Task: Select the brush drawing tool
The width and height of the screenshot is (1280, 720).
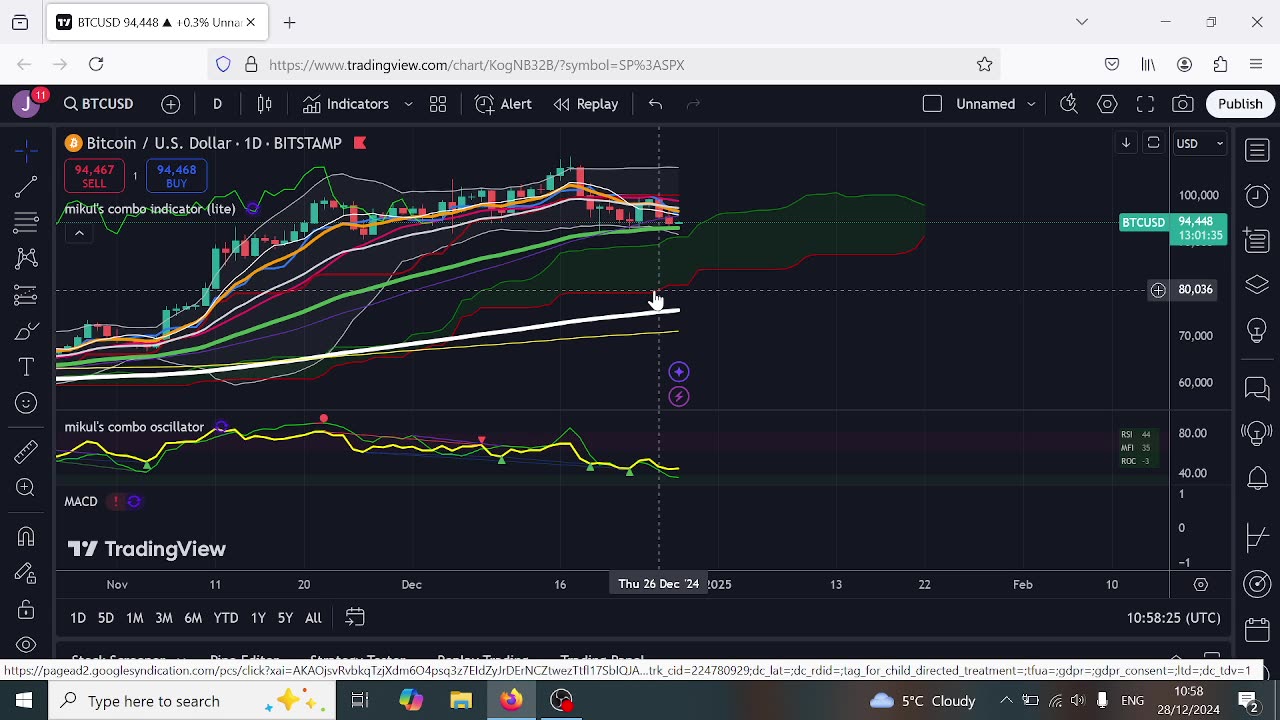Action: click(27, 331)
